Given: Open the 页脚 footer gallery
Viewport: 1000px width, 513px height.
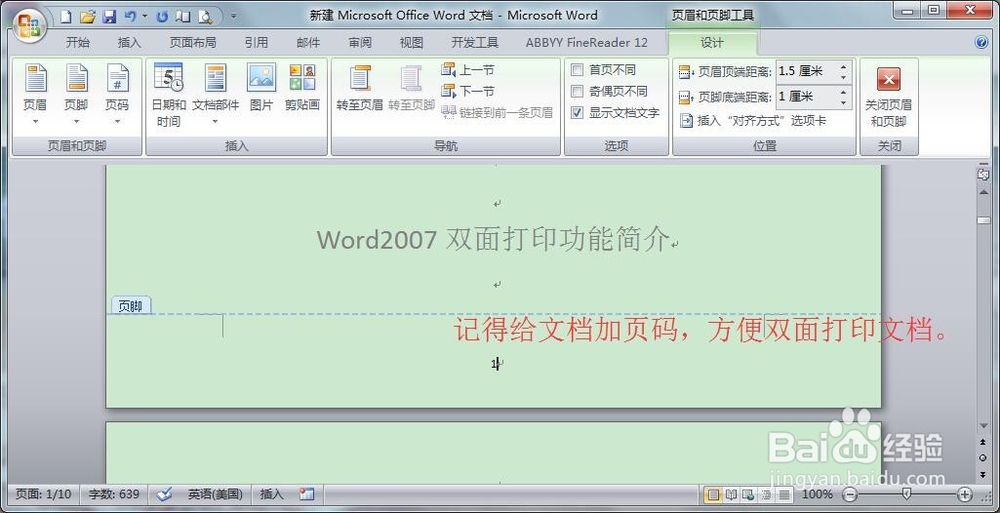Looking at the screenshot, I should coord(76,94).
